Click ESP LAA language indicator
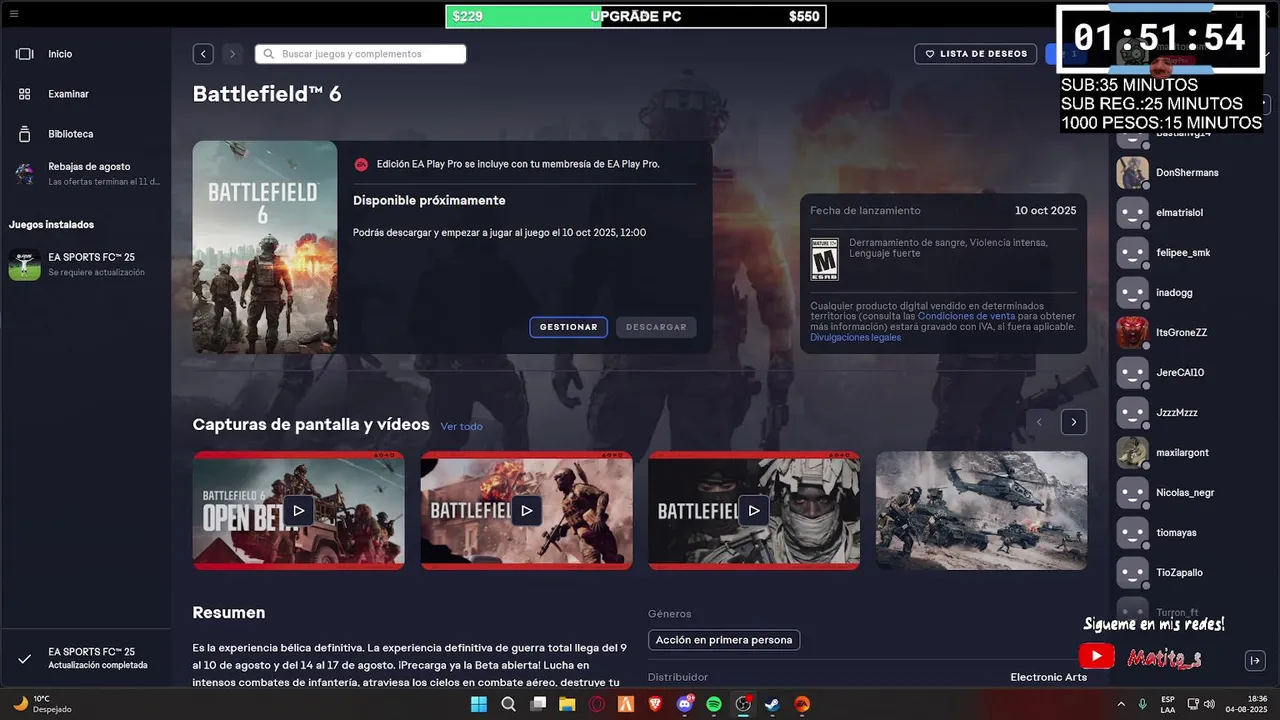The height and width of the screenshot is (720, 1280). [1168, 704]
